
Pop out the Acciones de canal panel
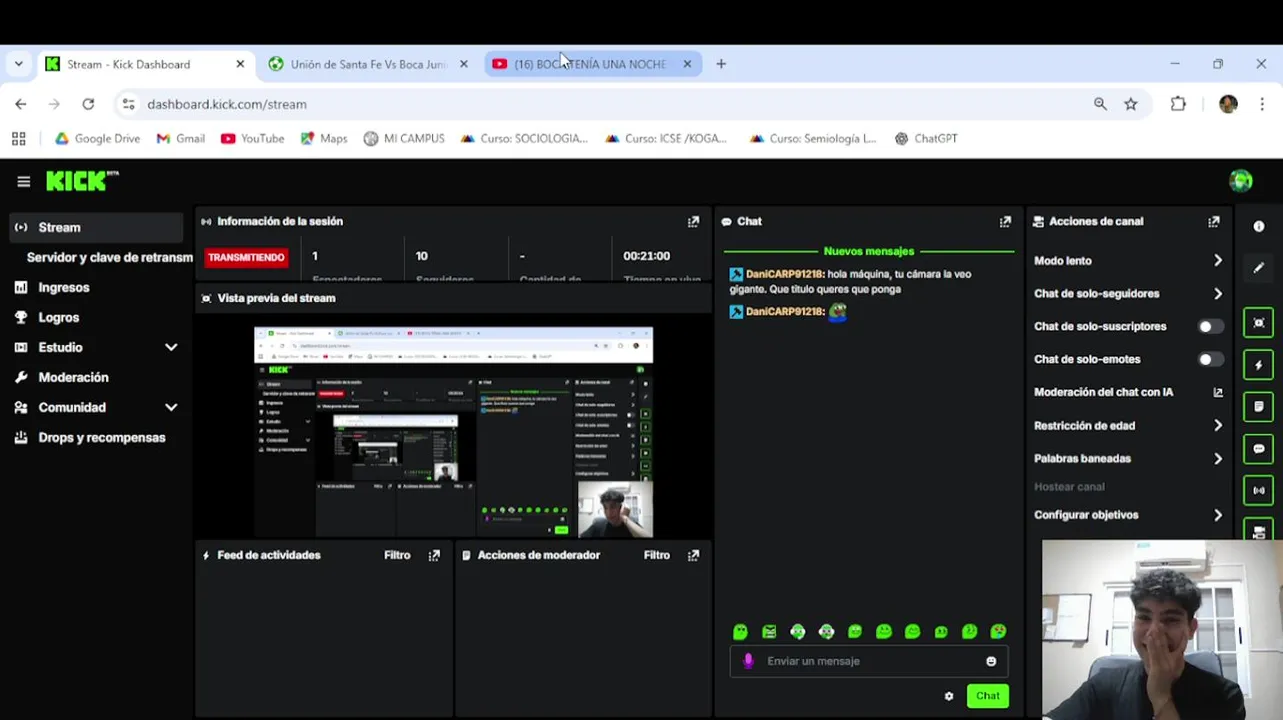click(1214, 222)
